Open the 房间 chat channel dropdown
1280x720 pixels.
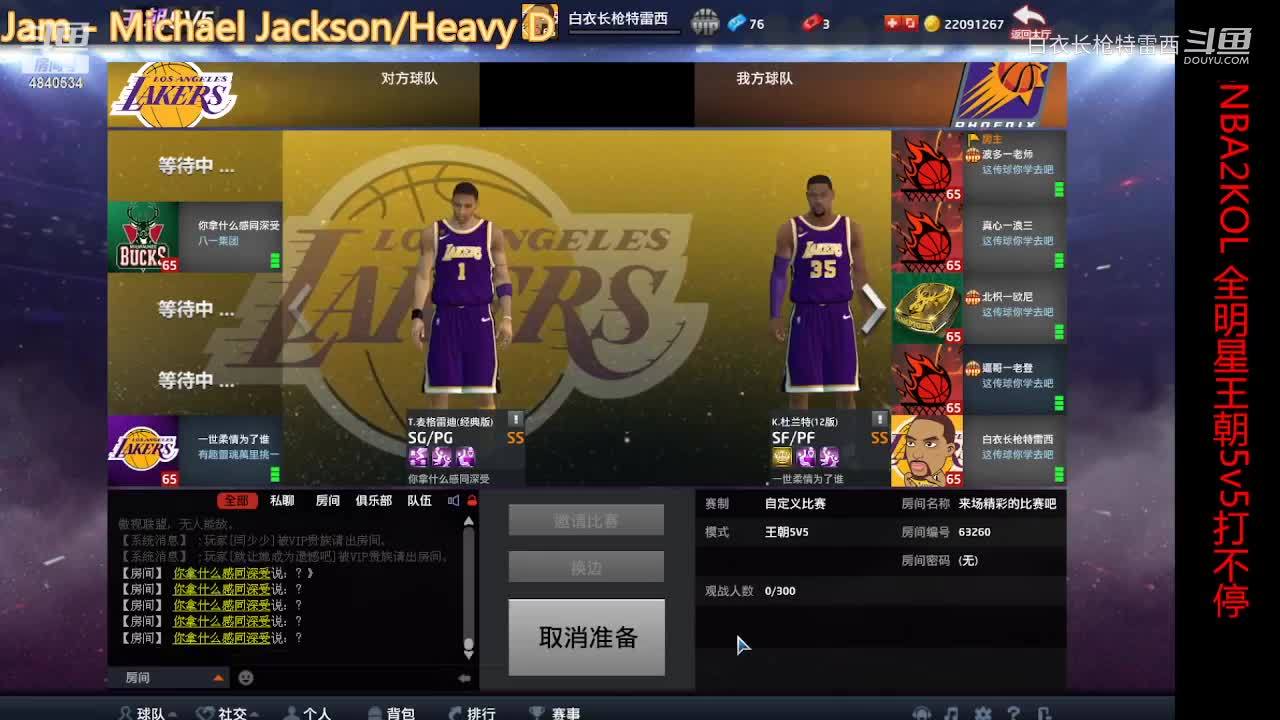(170, 678)
